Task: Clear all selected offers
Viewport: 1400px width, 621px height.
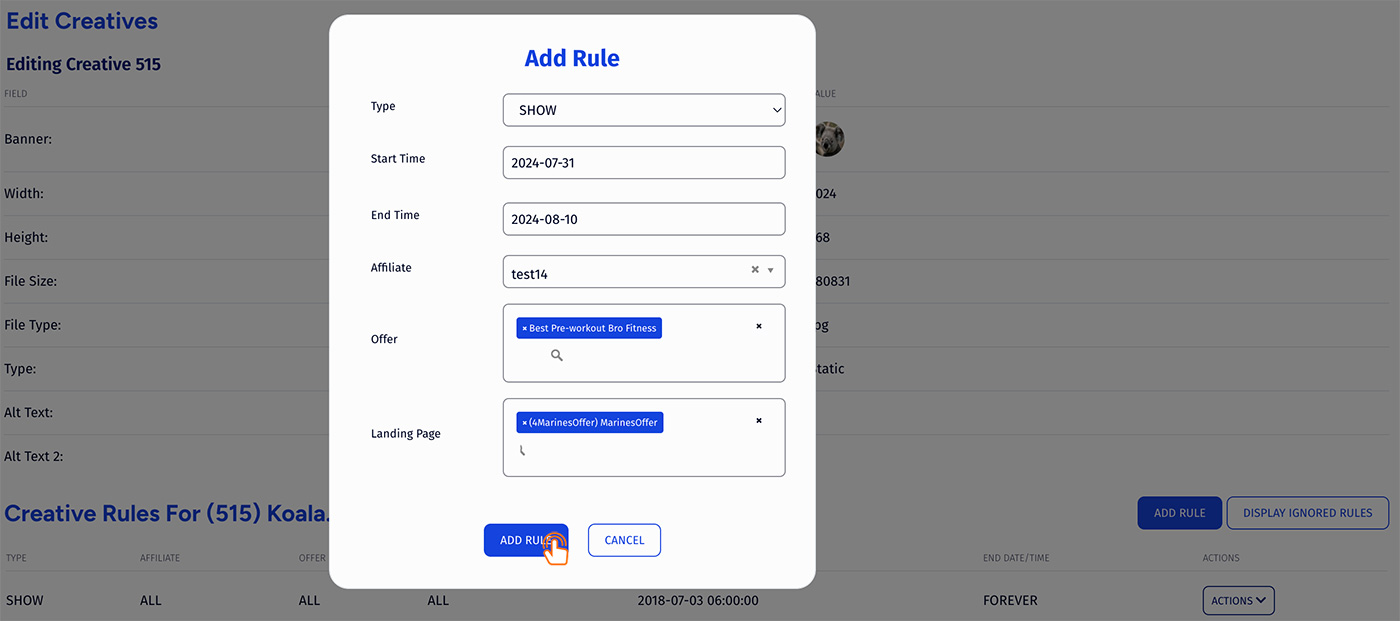Action: (x=759, y=326)
